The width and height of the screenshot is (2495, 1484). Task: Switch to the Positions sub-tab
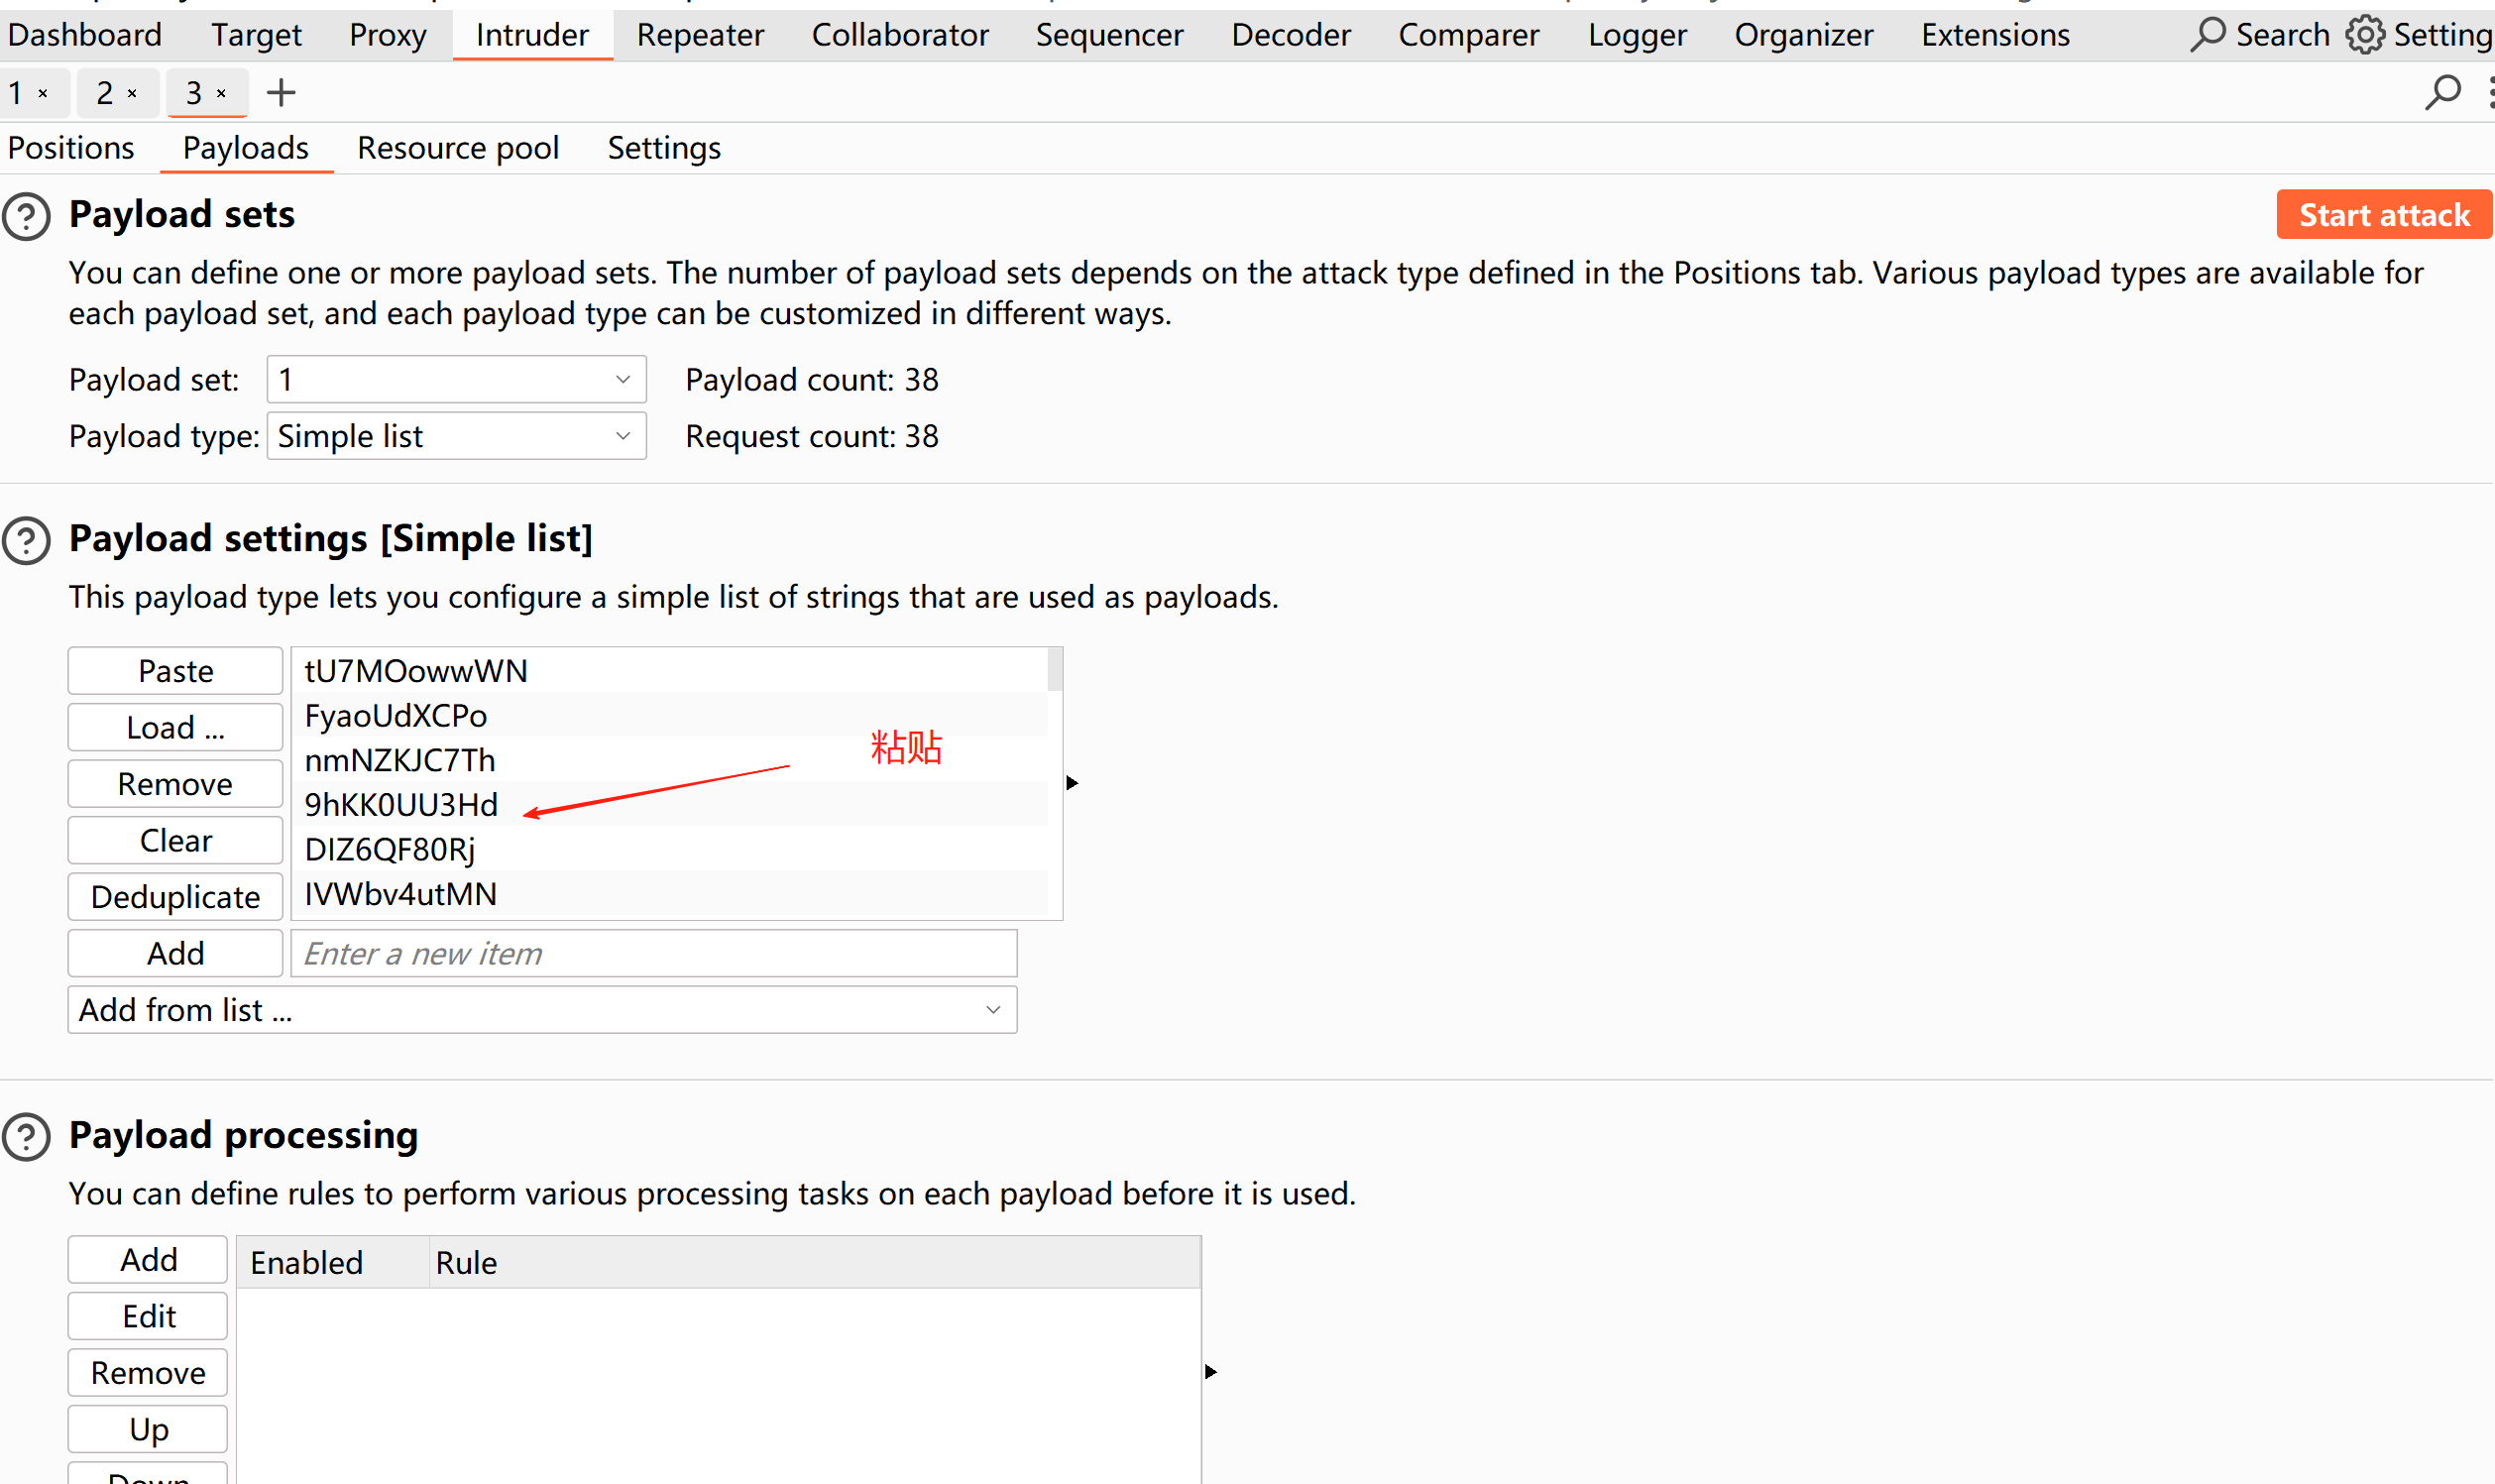[x=71, y=148]
